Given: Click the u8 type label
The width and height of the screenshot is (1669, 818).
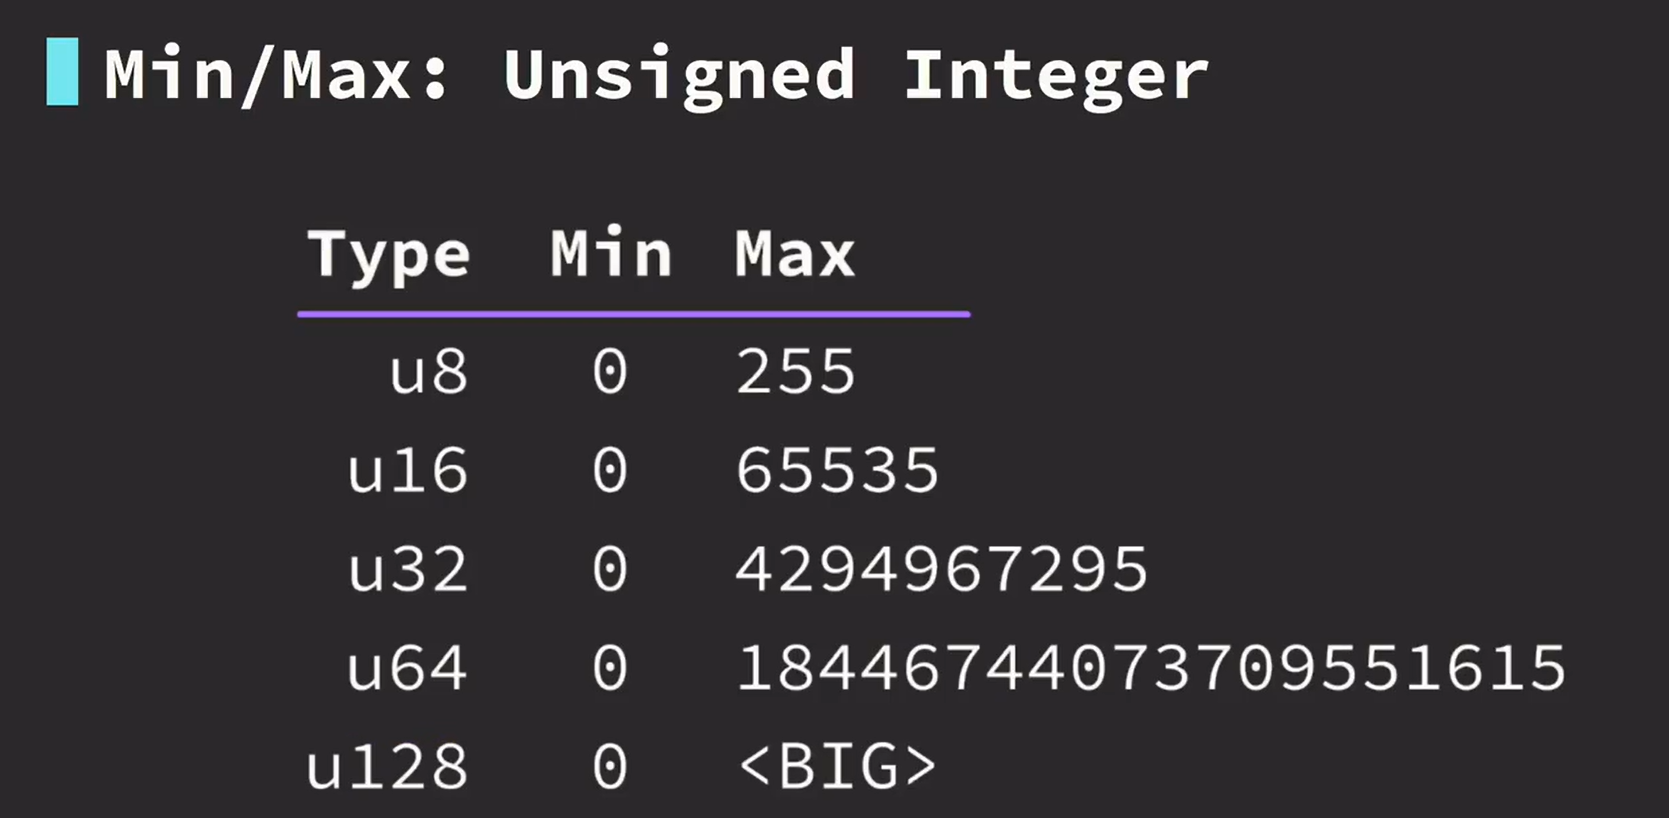Looking at the screenshot, I should tap(428, 372).
